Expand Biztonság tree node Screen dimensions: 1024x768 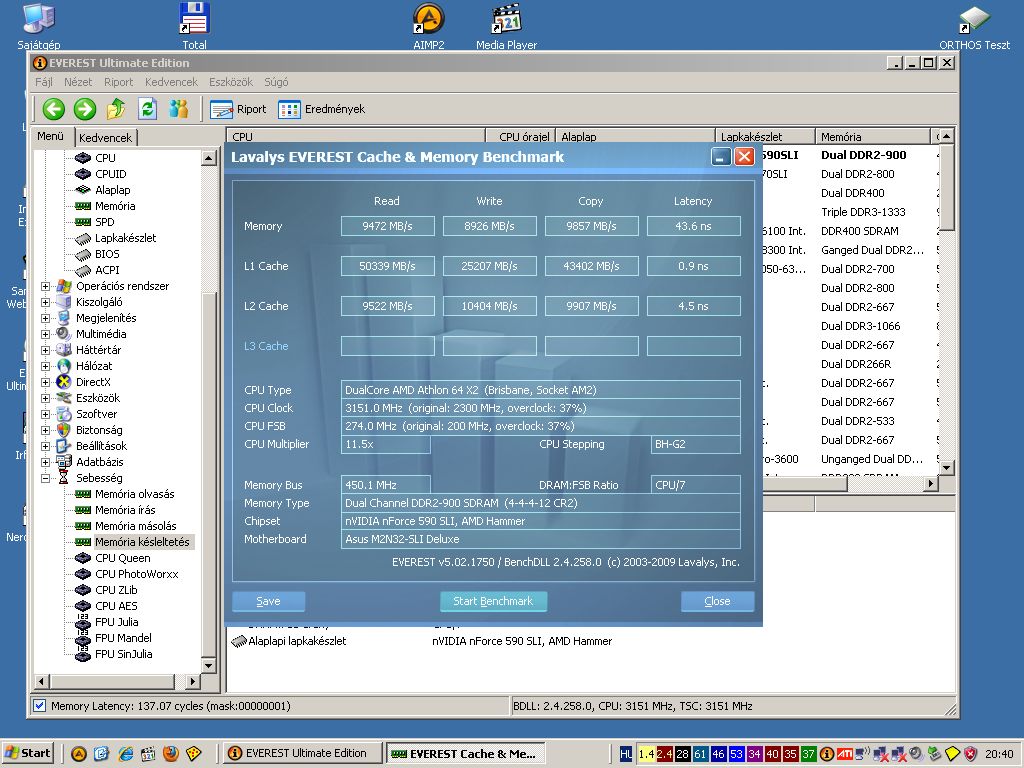coord(45,430)
